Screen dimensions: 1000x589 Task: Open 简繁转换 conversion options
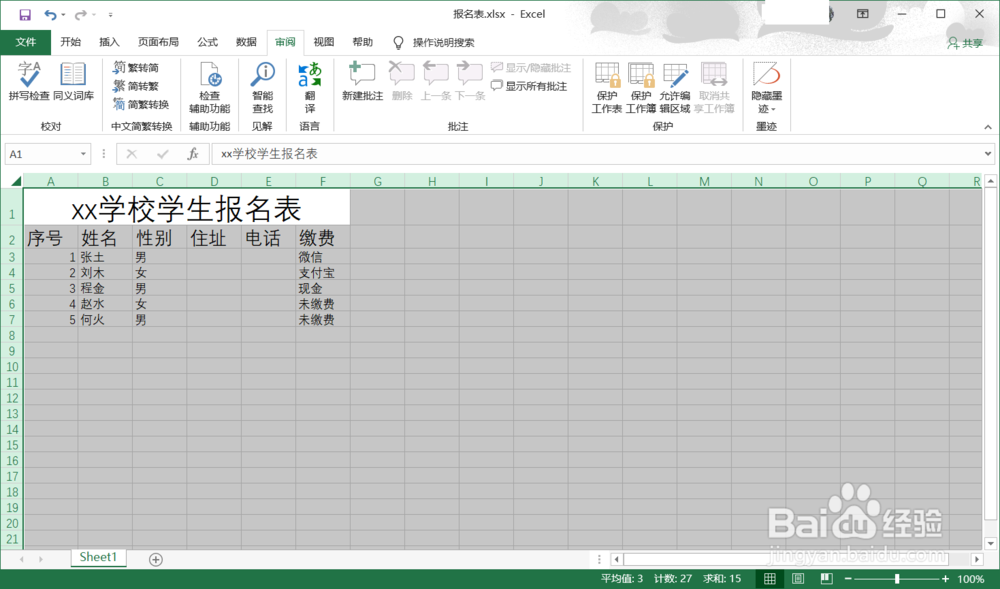[x=141, y=105]
